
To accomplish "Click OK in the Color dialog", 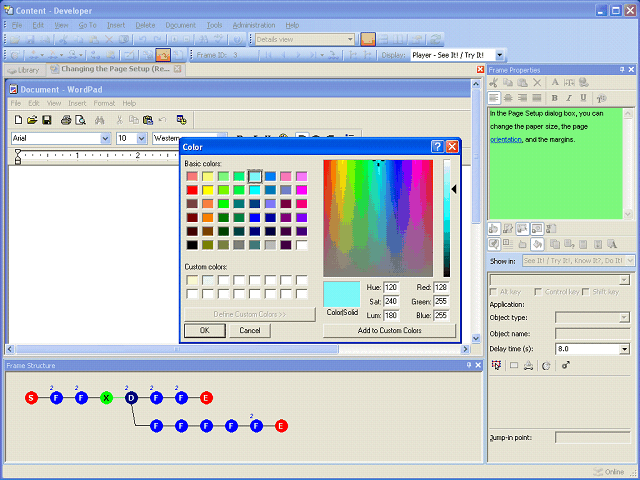I will click(x=204, y=330).
